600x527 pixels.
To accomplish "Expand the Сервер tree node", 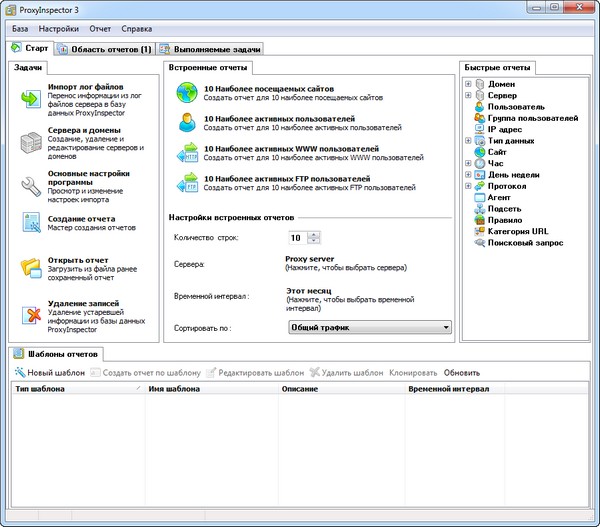I will point(468,96).
